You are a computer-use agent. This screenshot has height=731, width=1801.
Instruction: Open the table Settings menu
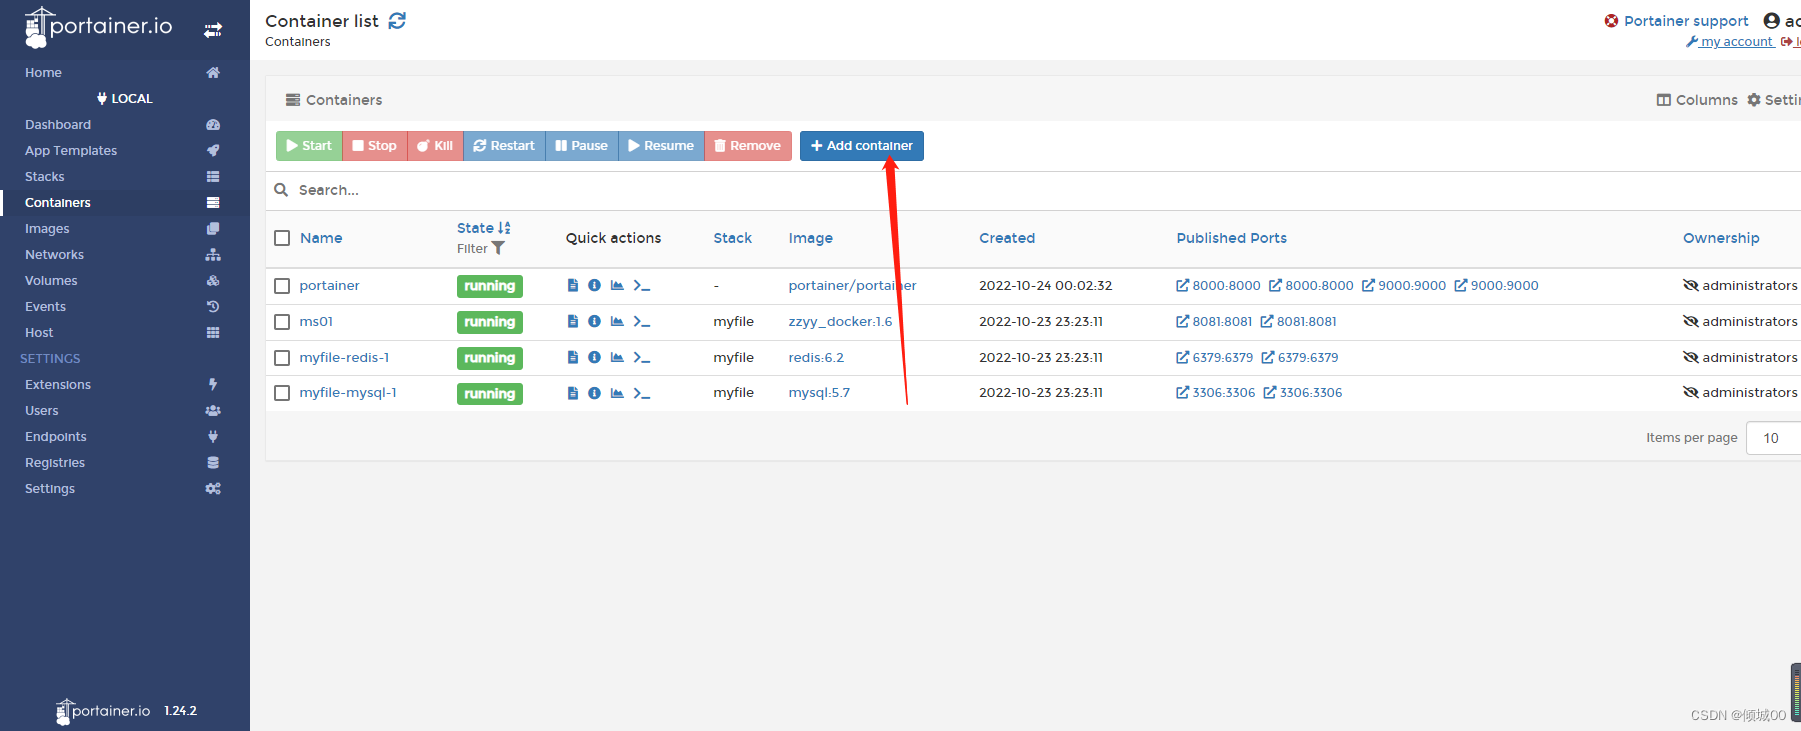[x=1773, y=100]
